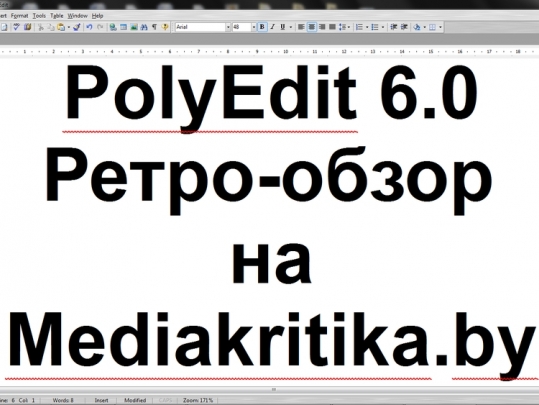Apply numbered list
Screen dimensions: 539x405
(x=359, y=27)
